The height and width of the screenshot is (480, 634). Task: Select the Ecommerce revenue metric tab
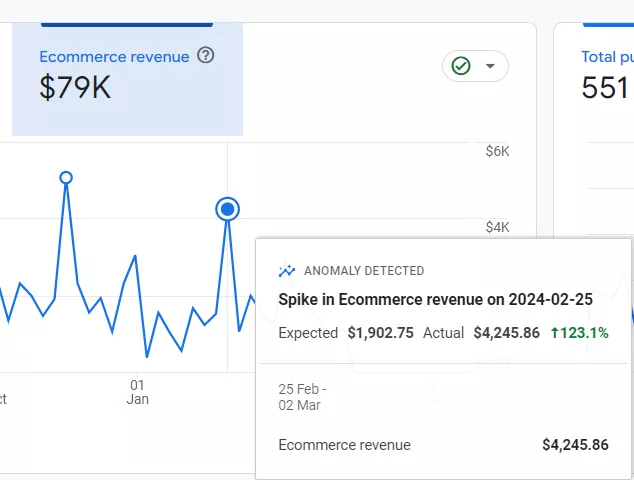(127, 79)
